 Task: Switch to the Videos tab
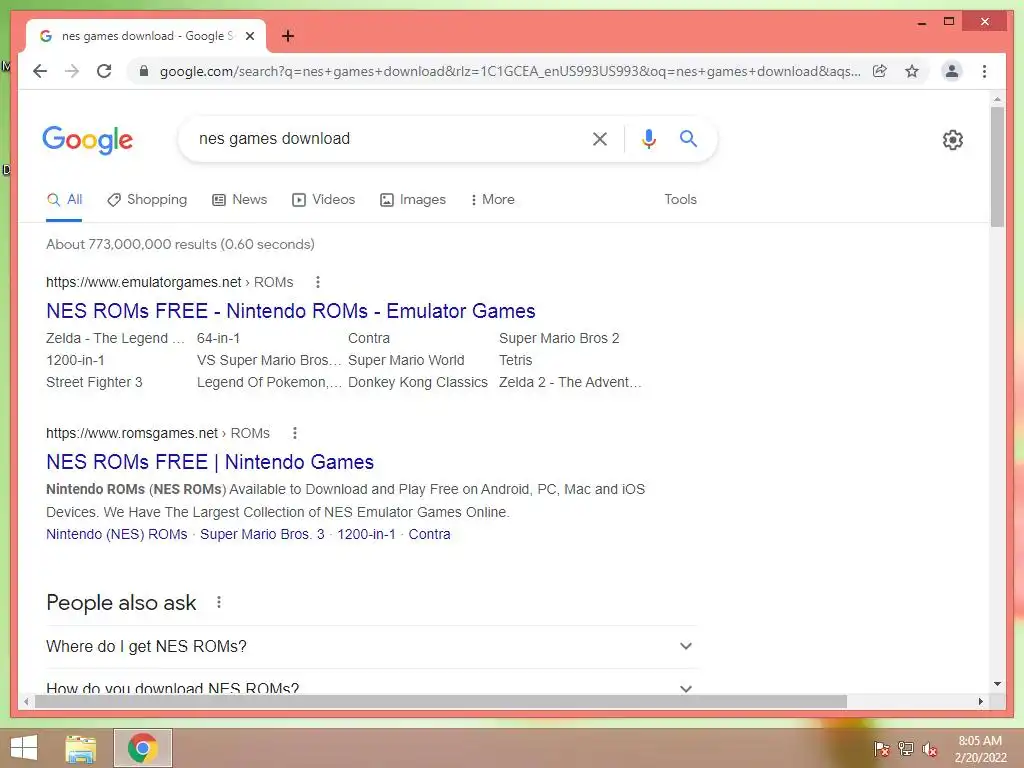[x=323, y=200]
